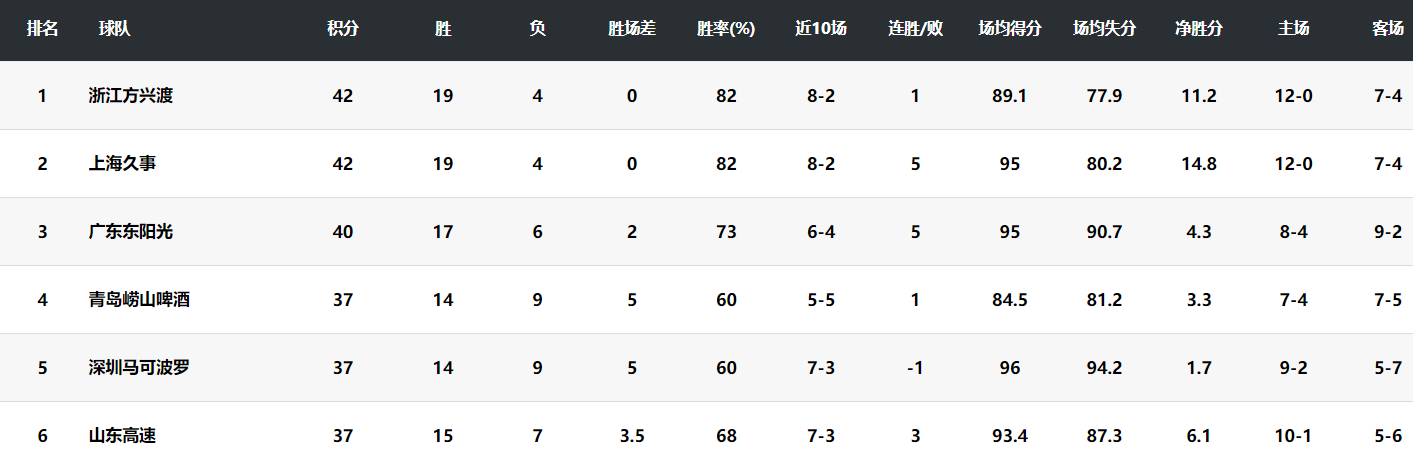Click the 负 column header
The image size is (1413, 466).
(538, 30)
